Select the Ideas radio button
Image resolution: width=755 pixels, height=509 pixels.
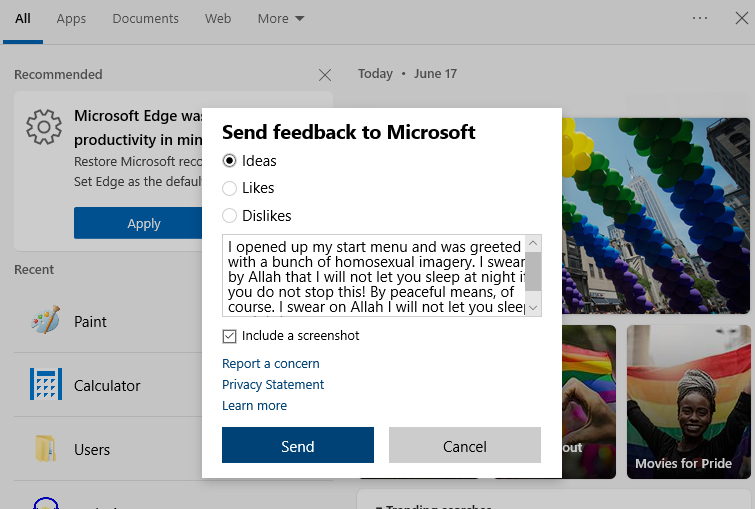coord(229,160)
